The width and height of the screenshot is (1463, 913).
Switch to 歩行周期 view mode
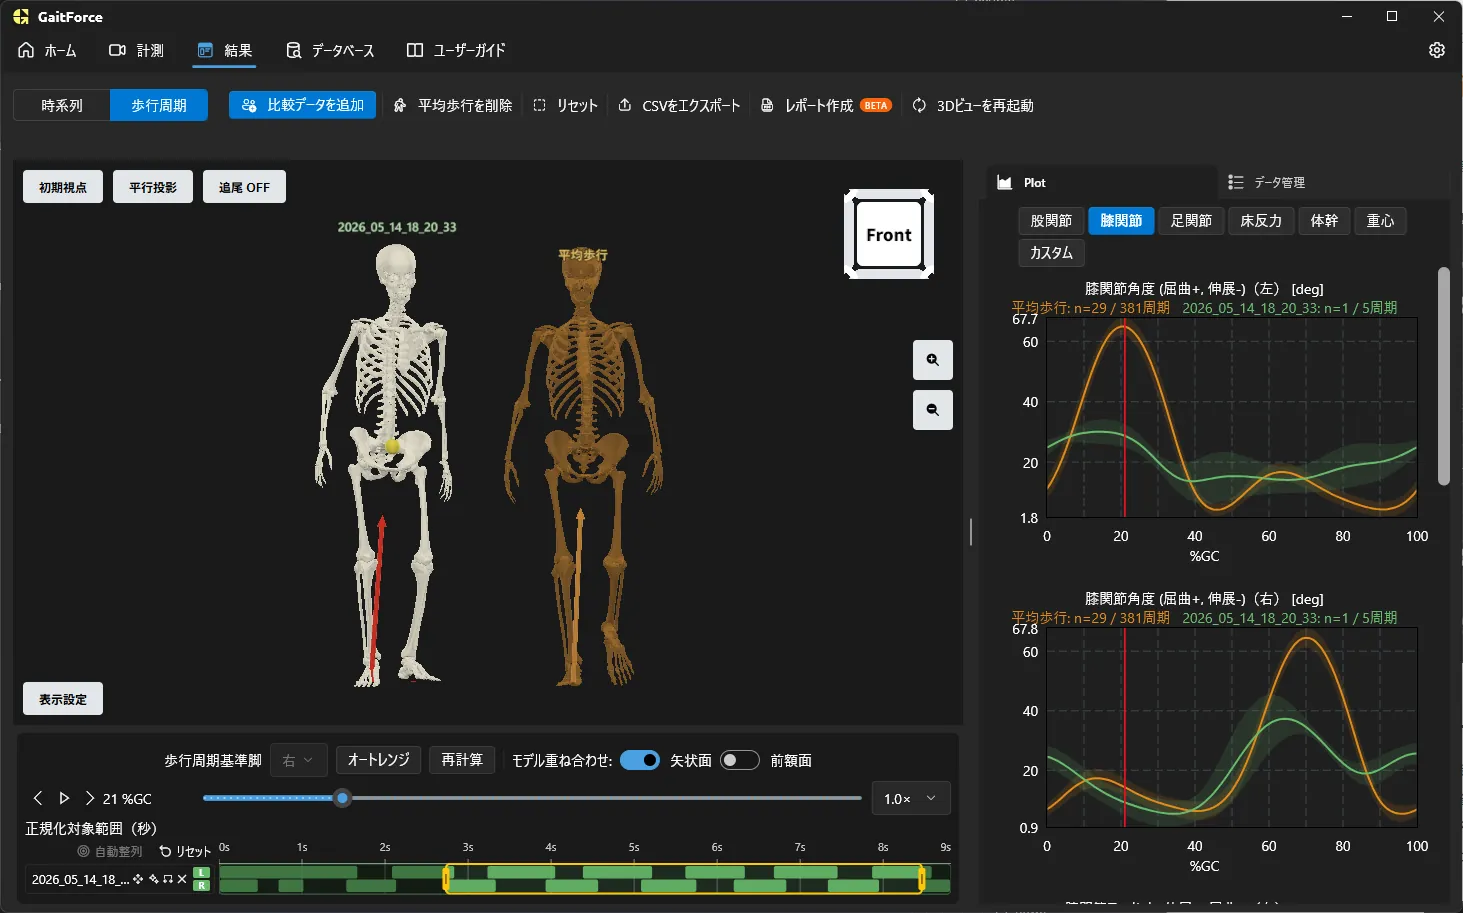coord(159,105)
